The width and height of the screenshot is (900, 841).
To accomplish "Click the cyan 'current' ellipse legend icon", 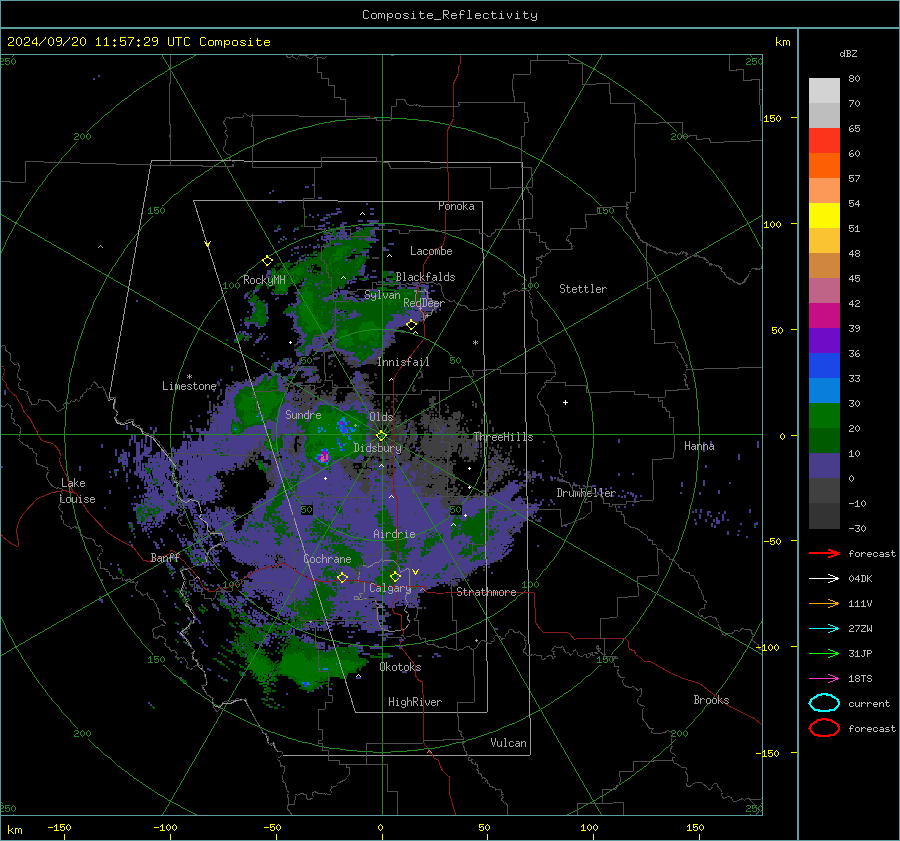I will click(824, 703).
